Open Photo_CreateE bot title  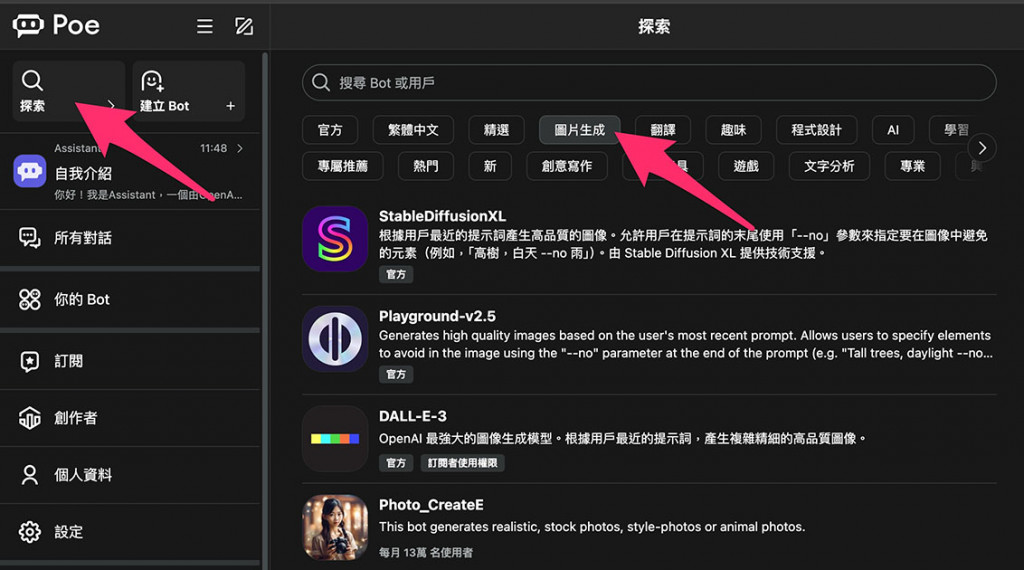click(431, 505)
